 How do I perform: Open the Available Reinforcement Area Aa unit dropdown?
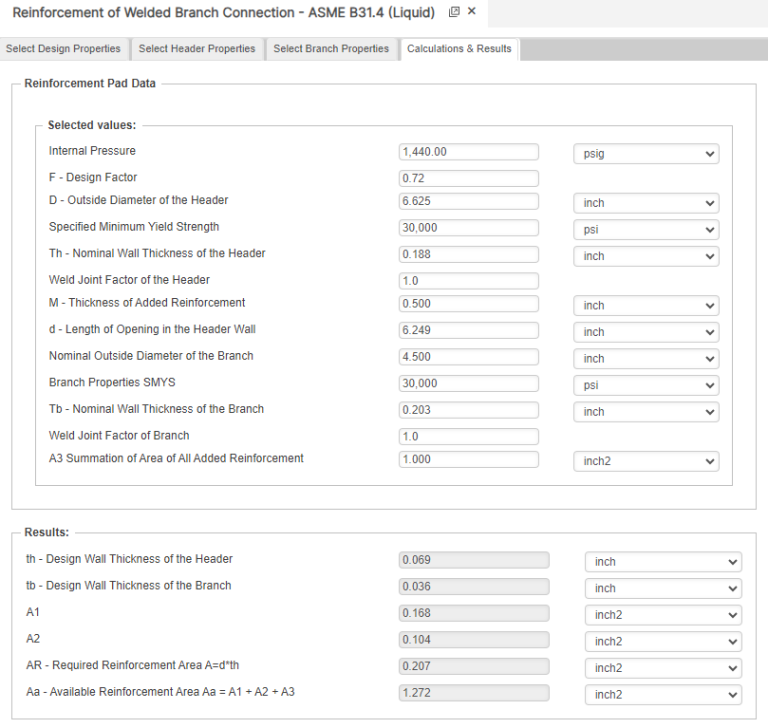coord(662,695)
